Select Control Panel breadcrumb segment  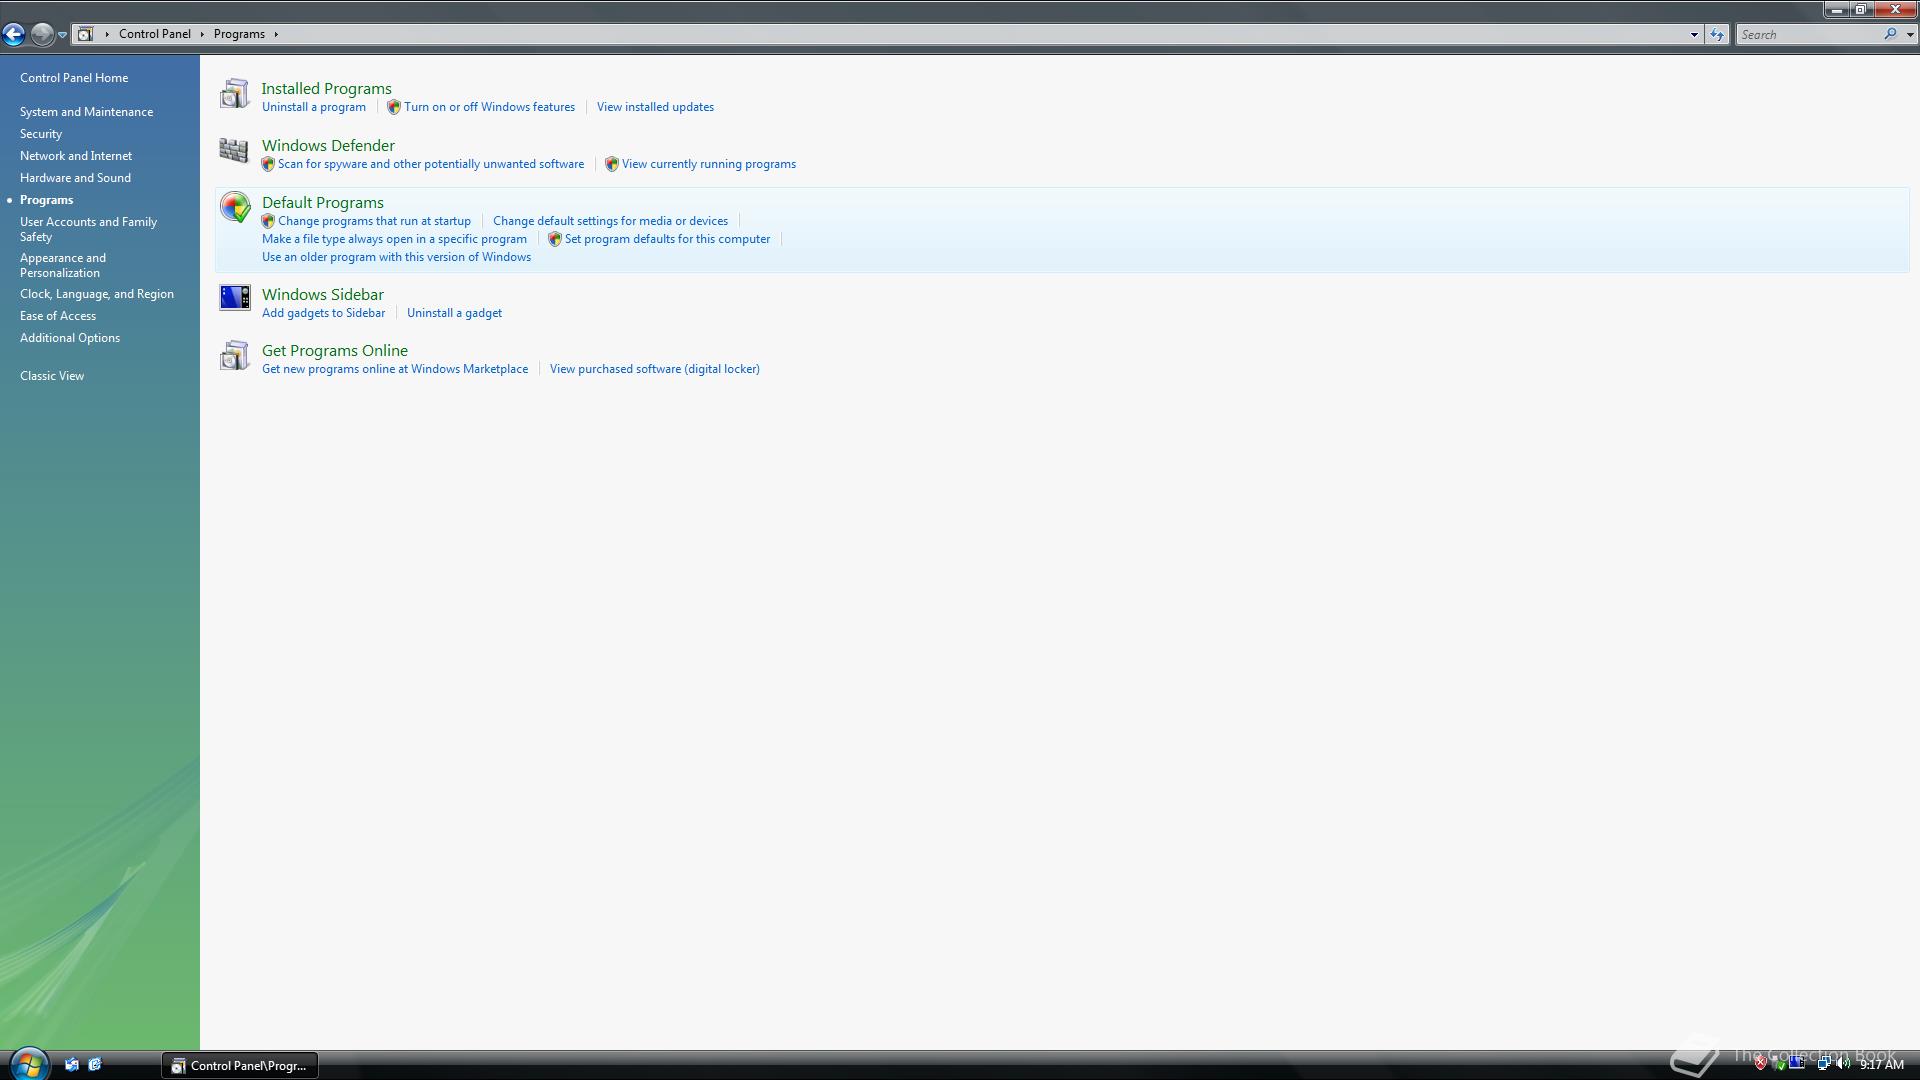click(x=155, y=34)
